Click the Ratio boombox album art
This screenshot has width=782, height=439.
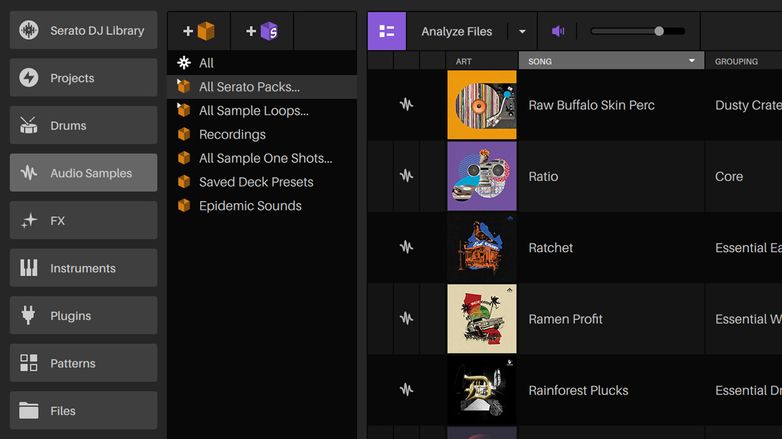[482, 176]
